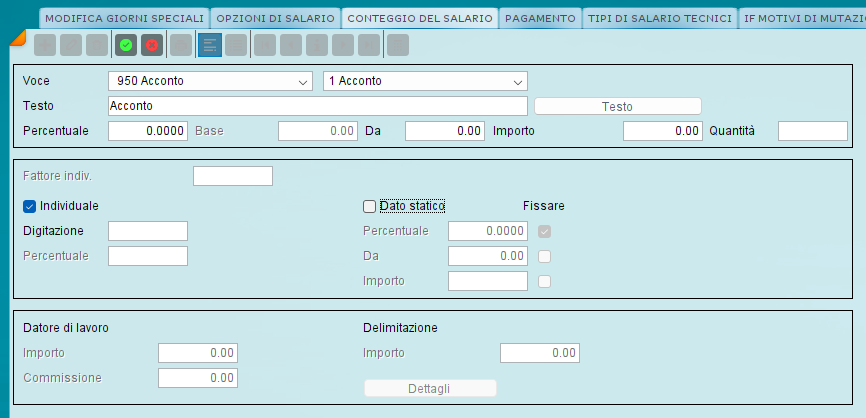Click the Base amount field
Screen dimensions: 866x418
coord(318,131)
